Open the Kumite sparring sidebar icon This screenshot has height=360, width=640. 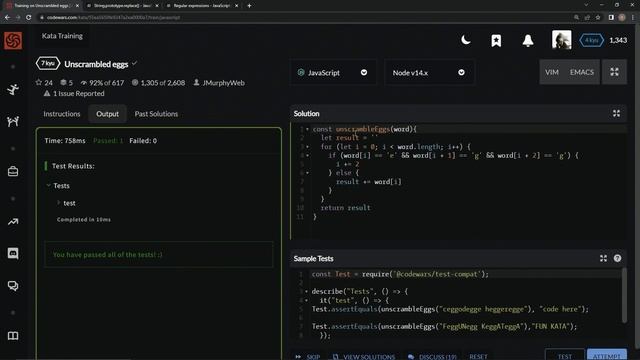[13, 121]
